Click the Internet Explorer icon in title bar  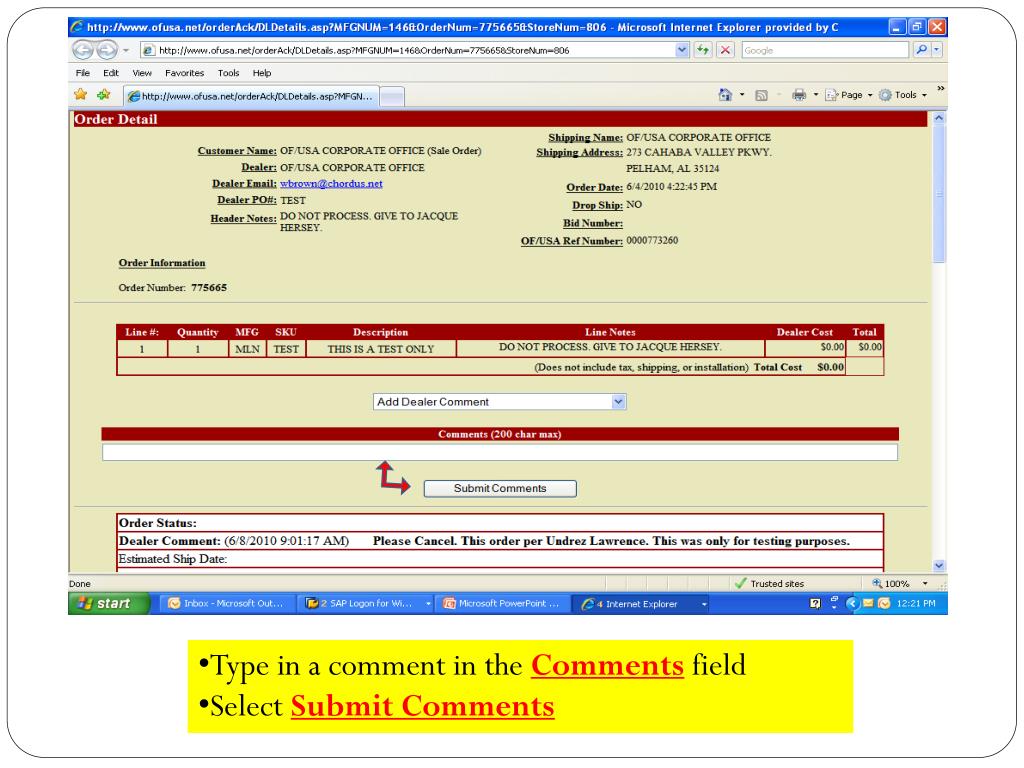tap(77, 27)
